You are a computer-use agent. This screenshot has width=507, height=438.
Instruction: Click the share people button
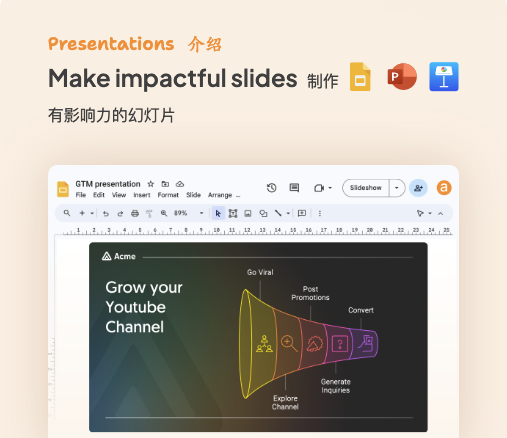click(418, 188)
